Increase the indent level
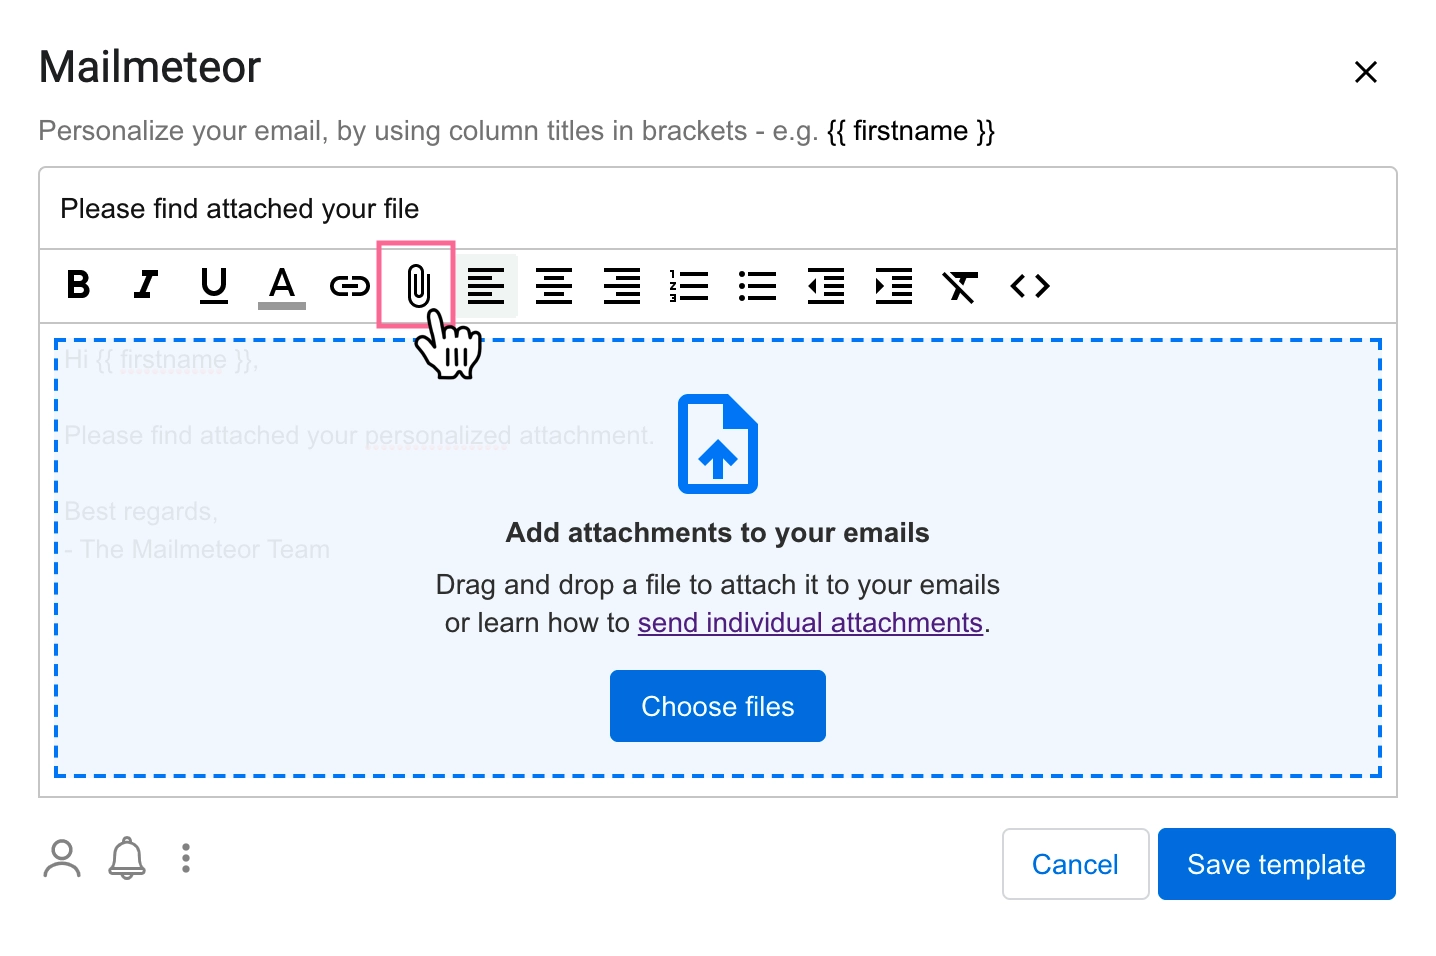1436x956 pixels. (x=893, y=286)
